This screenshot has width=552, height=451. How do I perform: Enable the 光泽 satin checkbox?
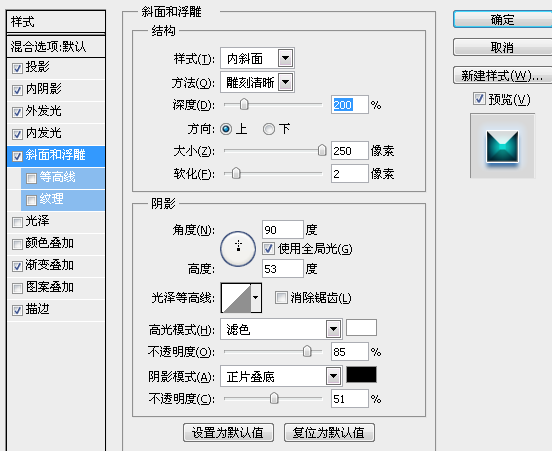click(17, 223)
